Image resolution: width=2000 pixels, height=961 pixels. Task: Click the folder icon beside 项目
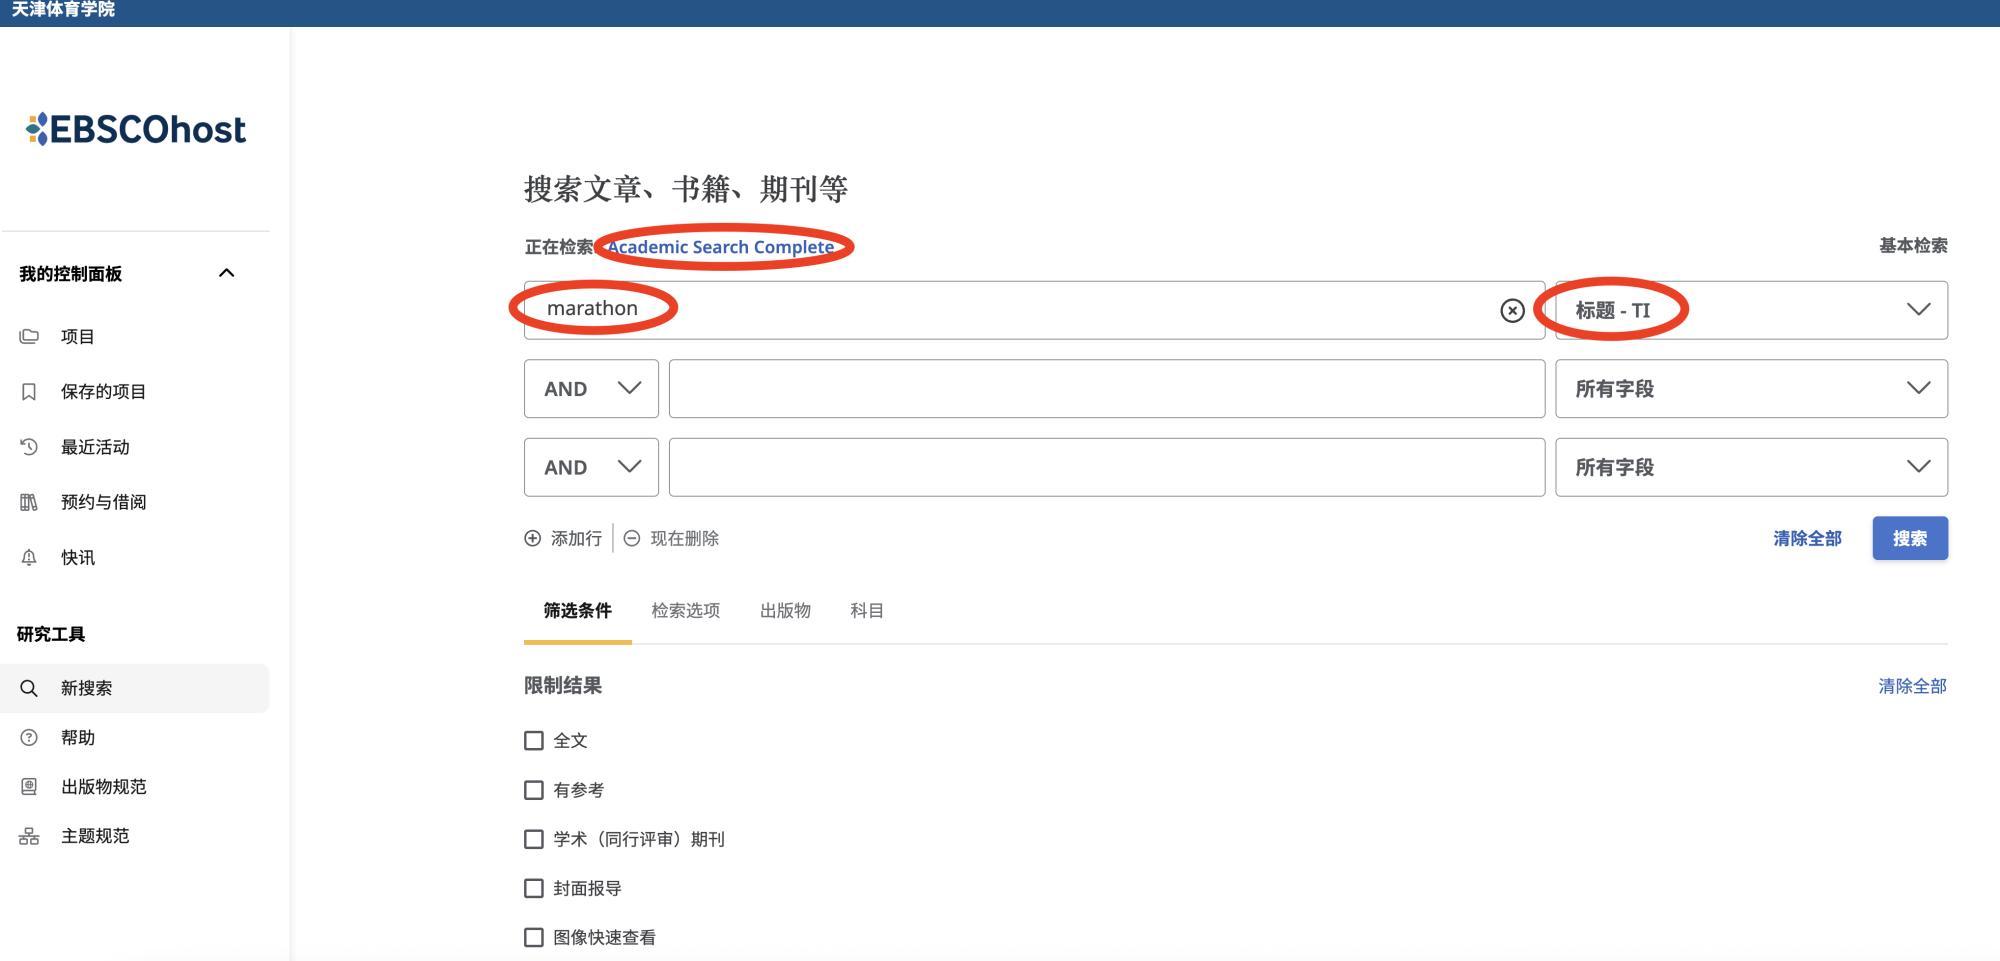(29, 337)
